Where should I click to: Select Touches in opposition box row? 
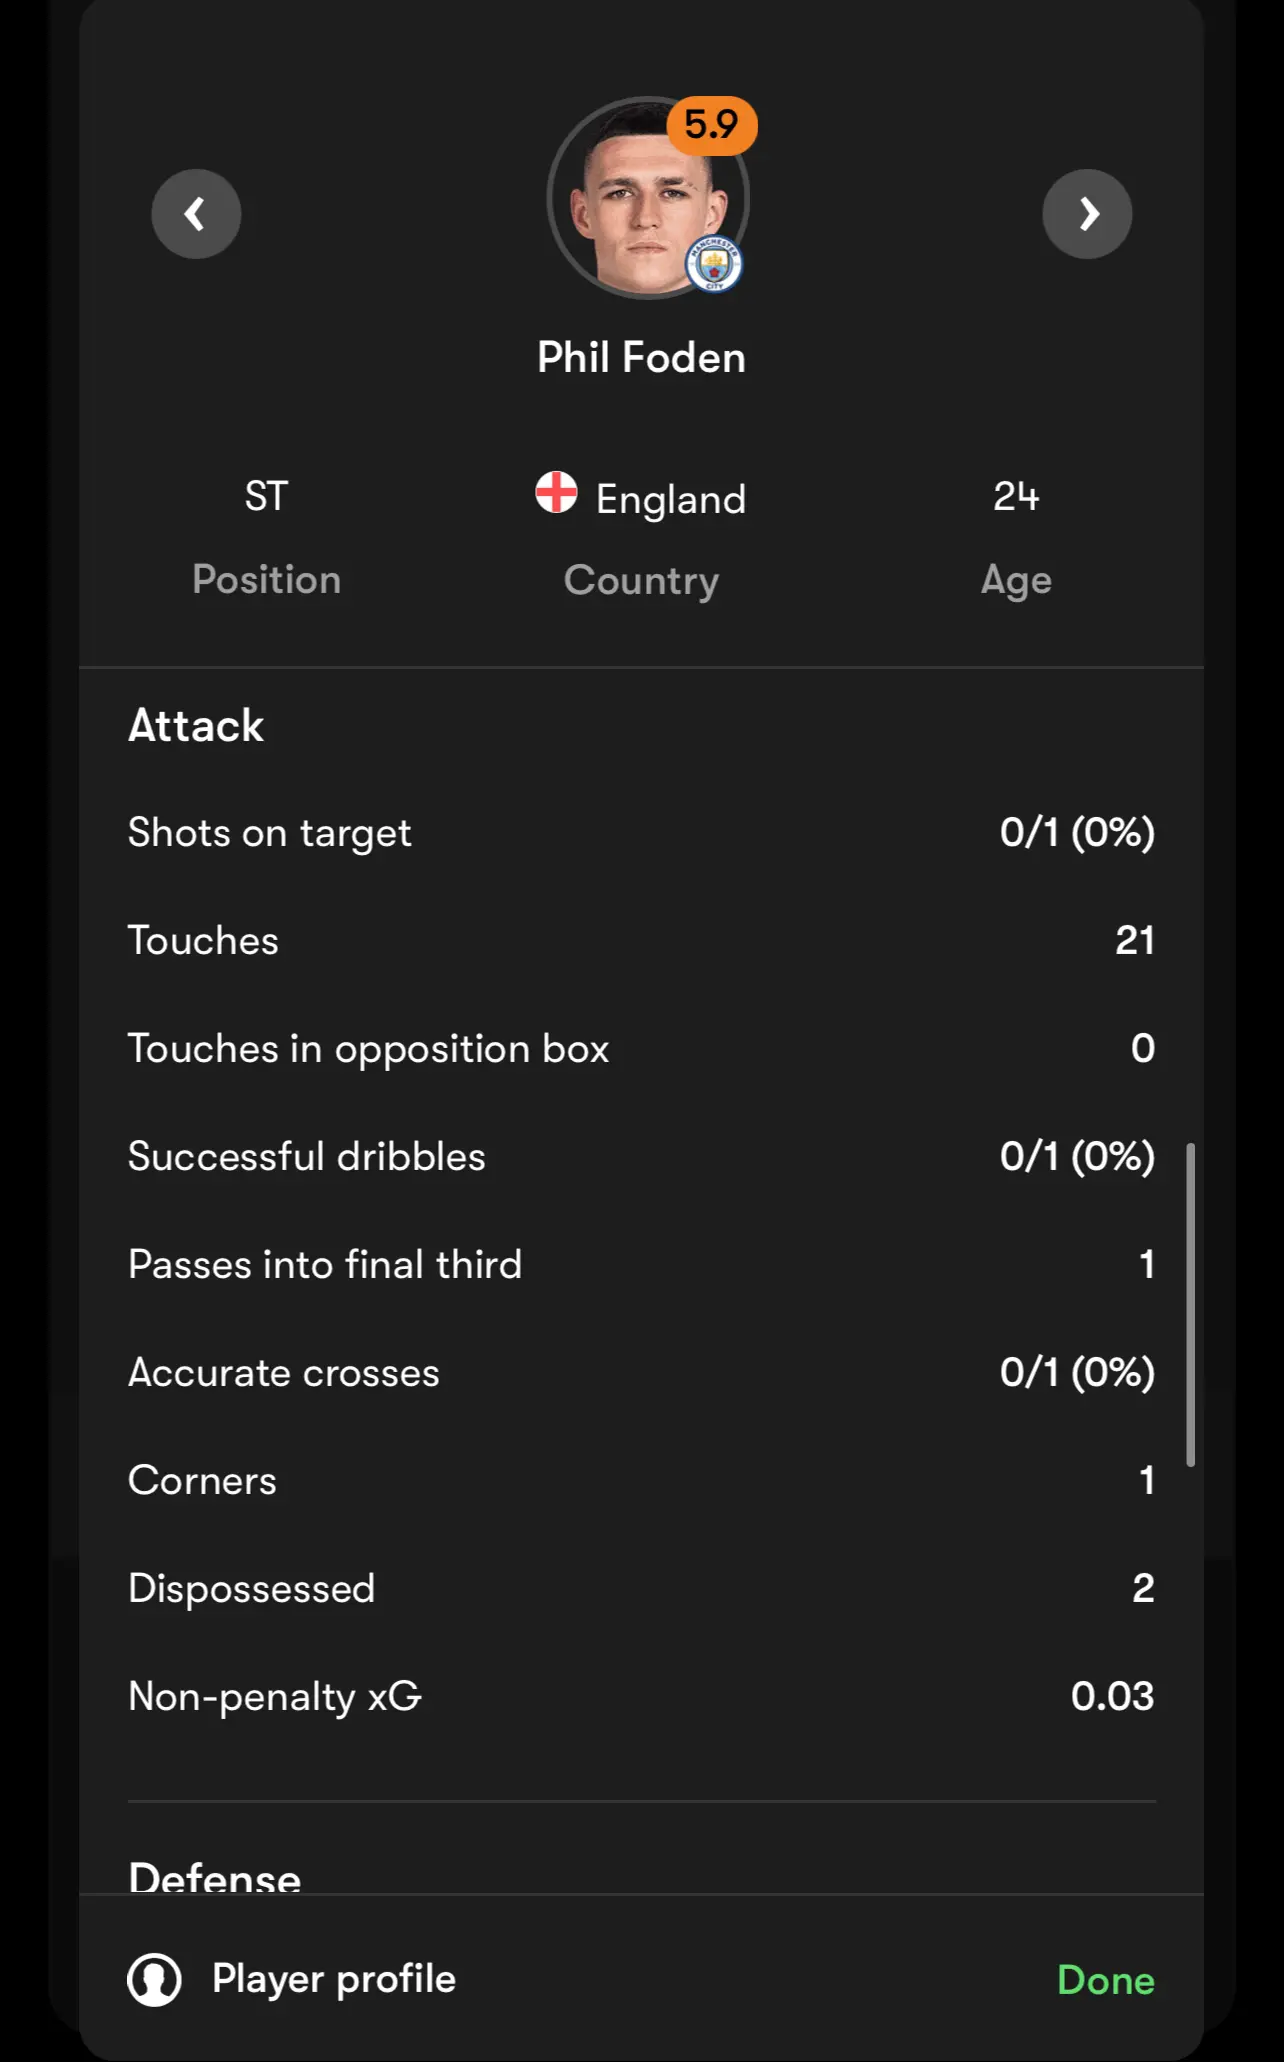[x=642, y=1048]
